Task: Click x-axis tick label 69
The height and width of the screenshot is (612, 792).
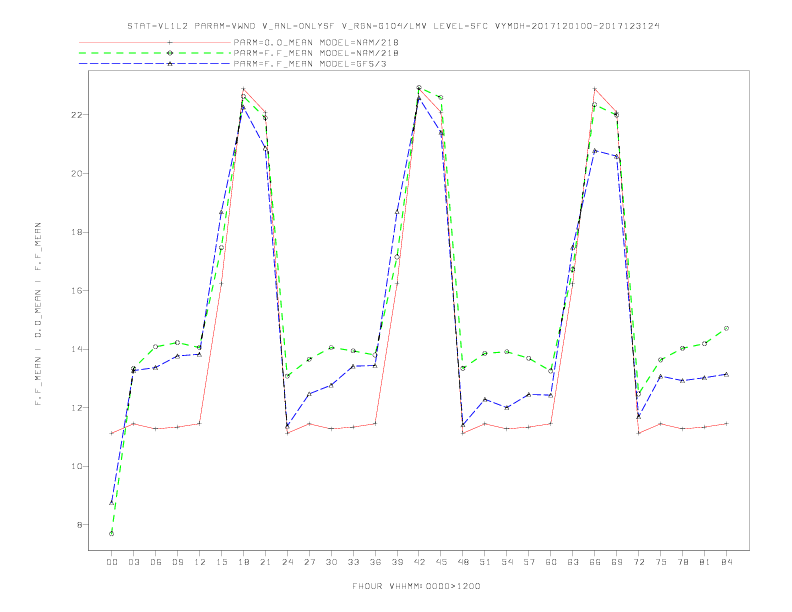Action: point(617,562)
